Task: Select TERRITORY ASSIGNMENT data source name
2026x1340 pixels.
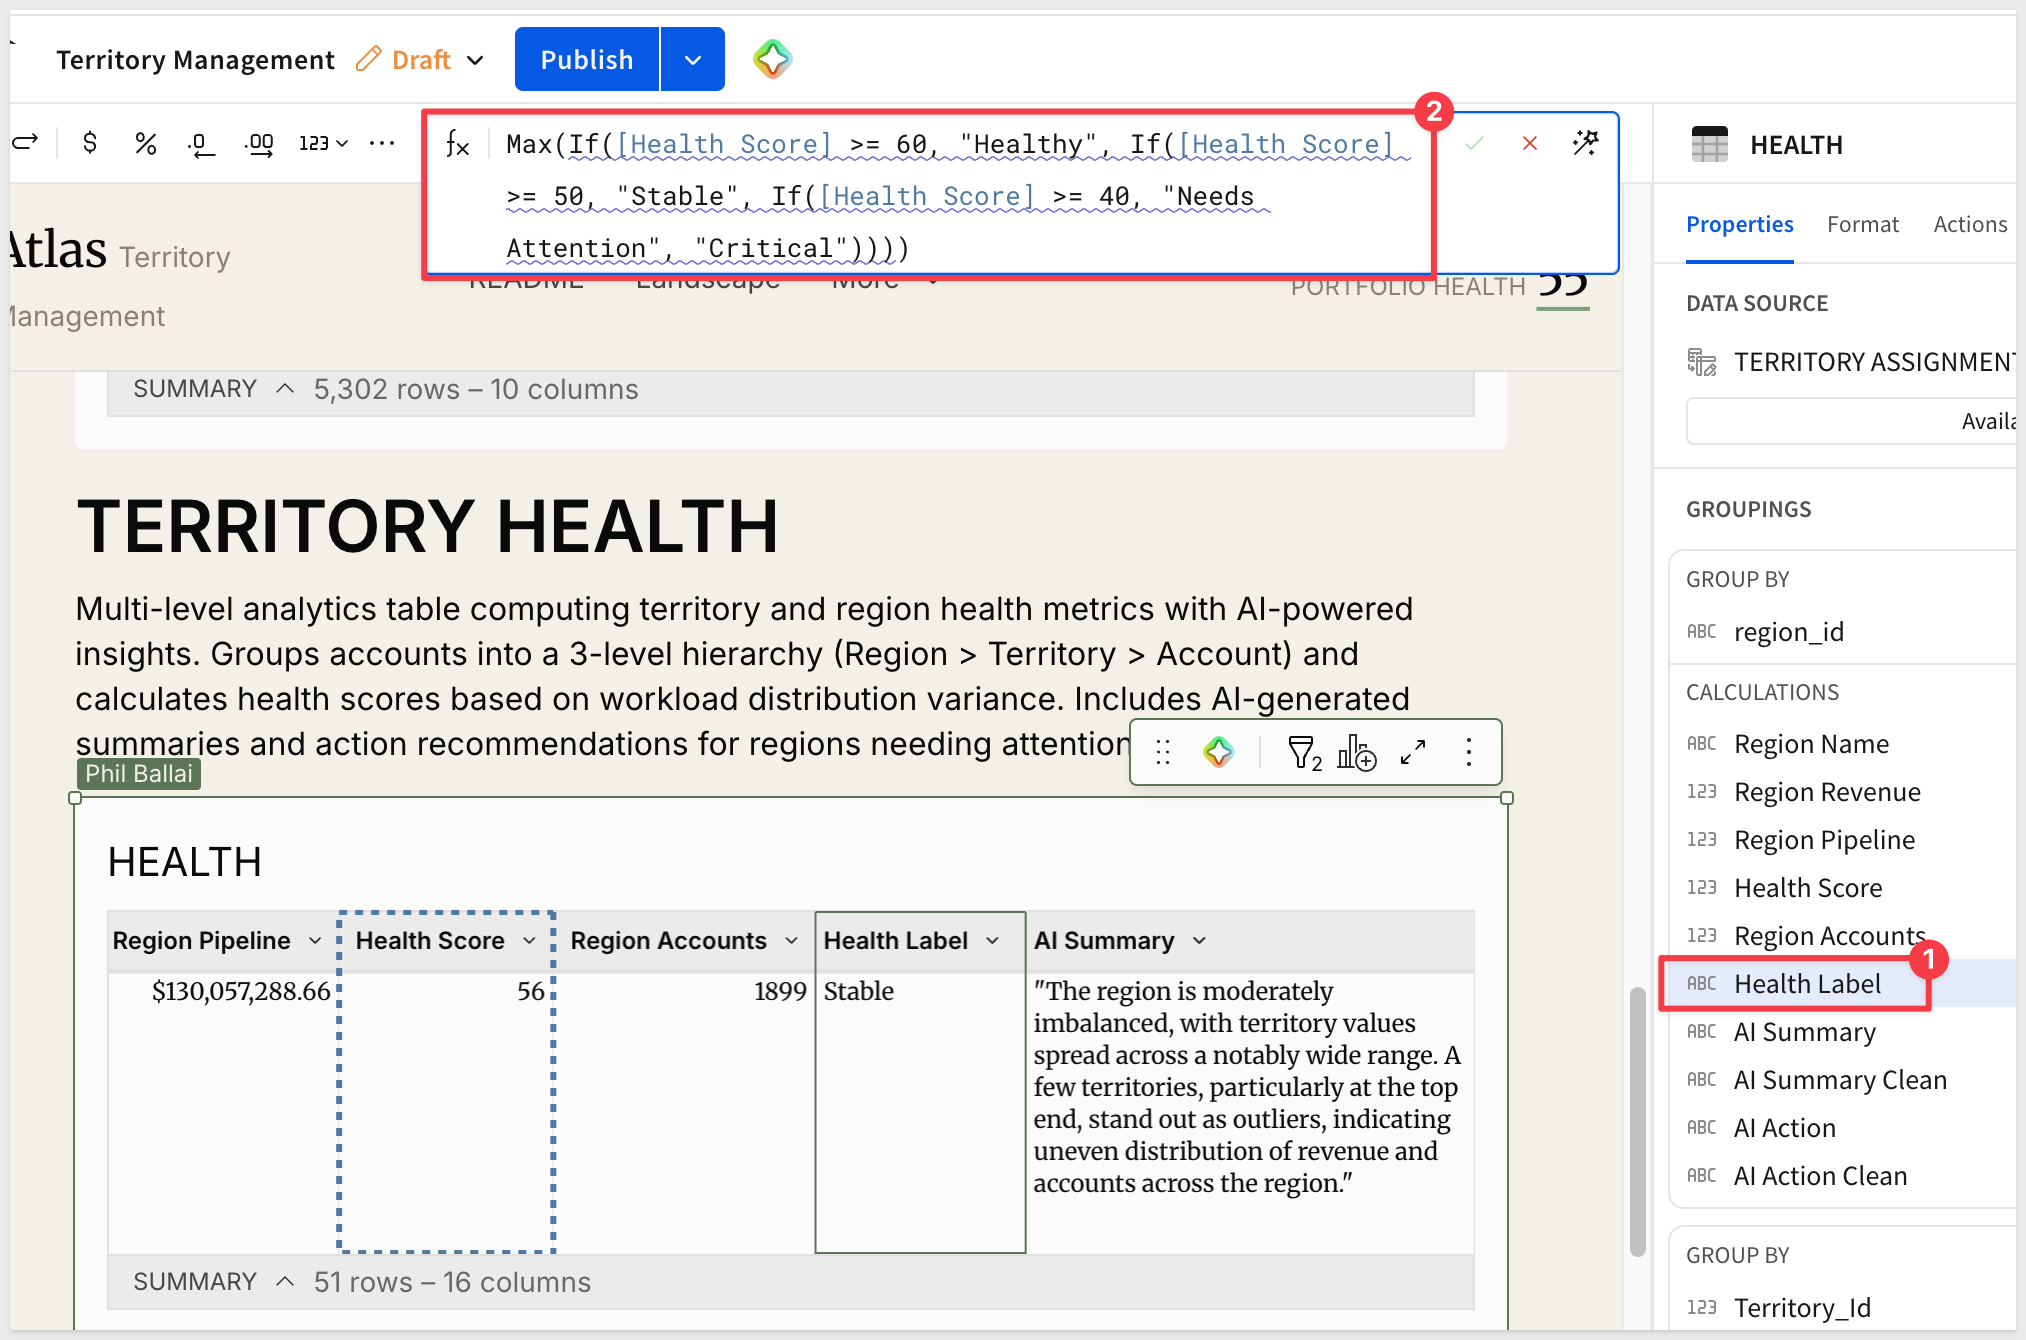Action: (x=1874, y=362)
